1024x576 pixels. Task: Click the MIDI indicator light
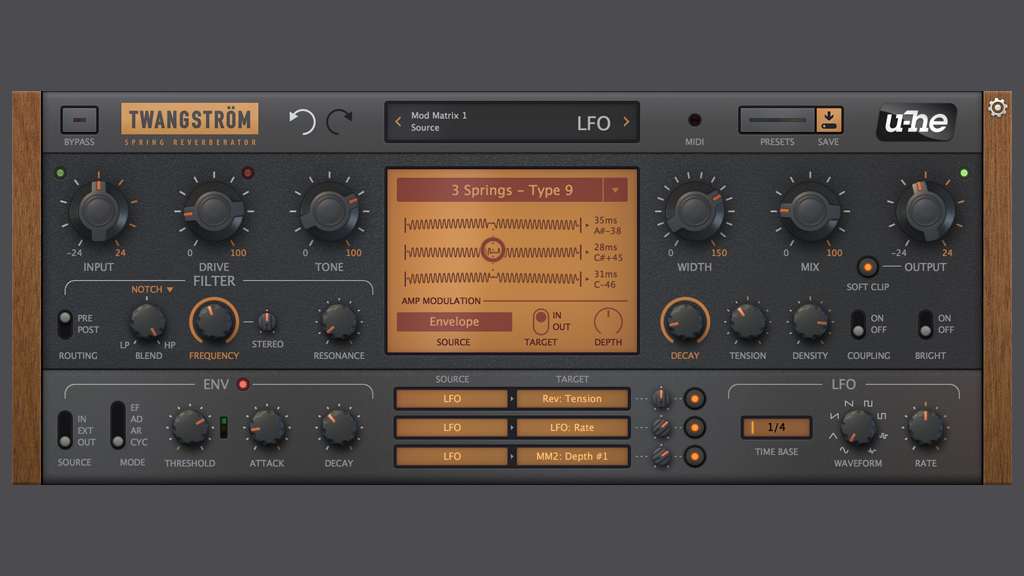pyautogui.click(x=694, y=120)
